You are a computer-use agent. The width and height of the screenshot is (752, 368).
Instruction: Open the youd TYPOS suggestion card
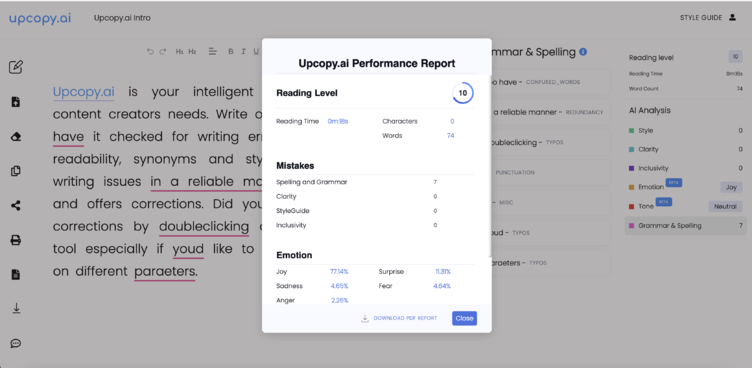[551, 233]
